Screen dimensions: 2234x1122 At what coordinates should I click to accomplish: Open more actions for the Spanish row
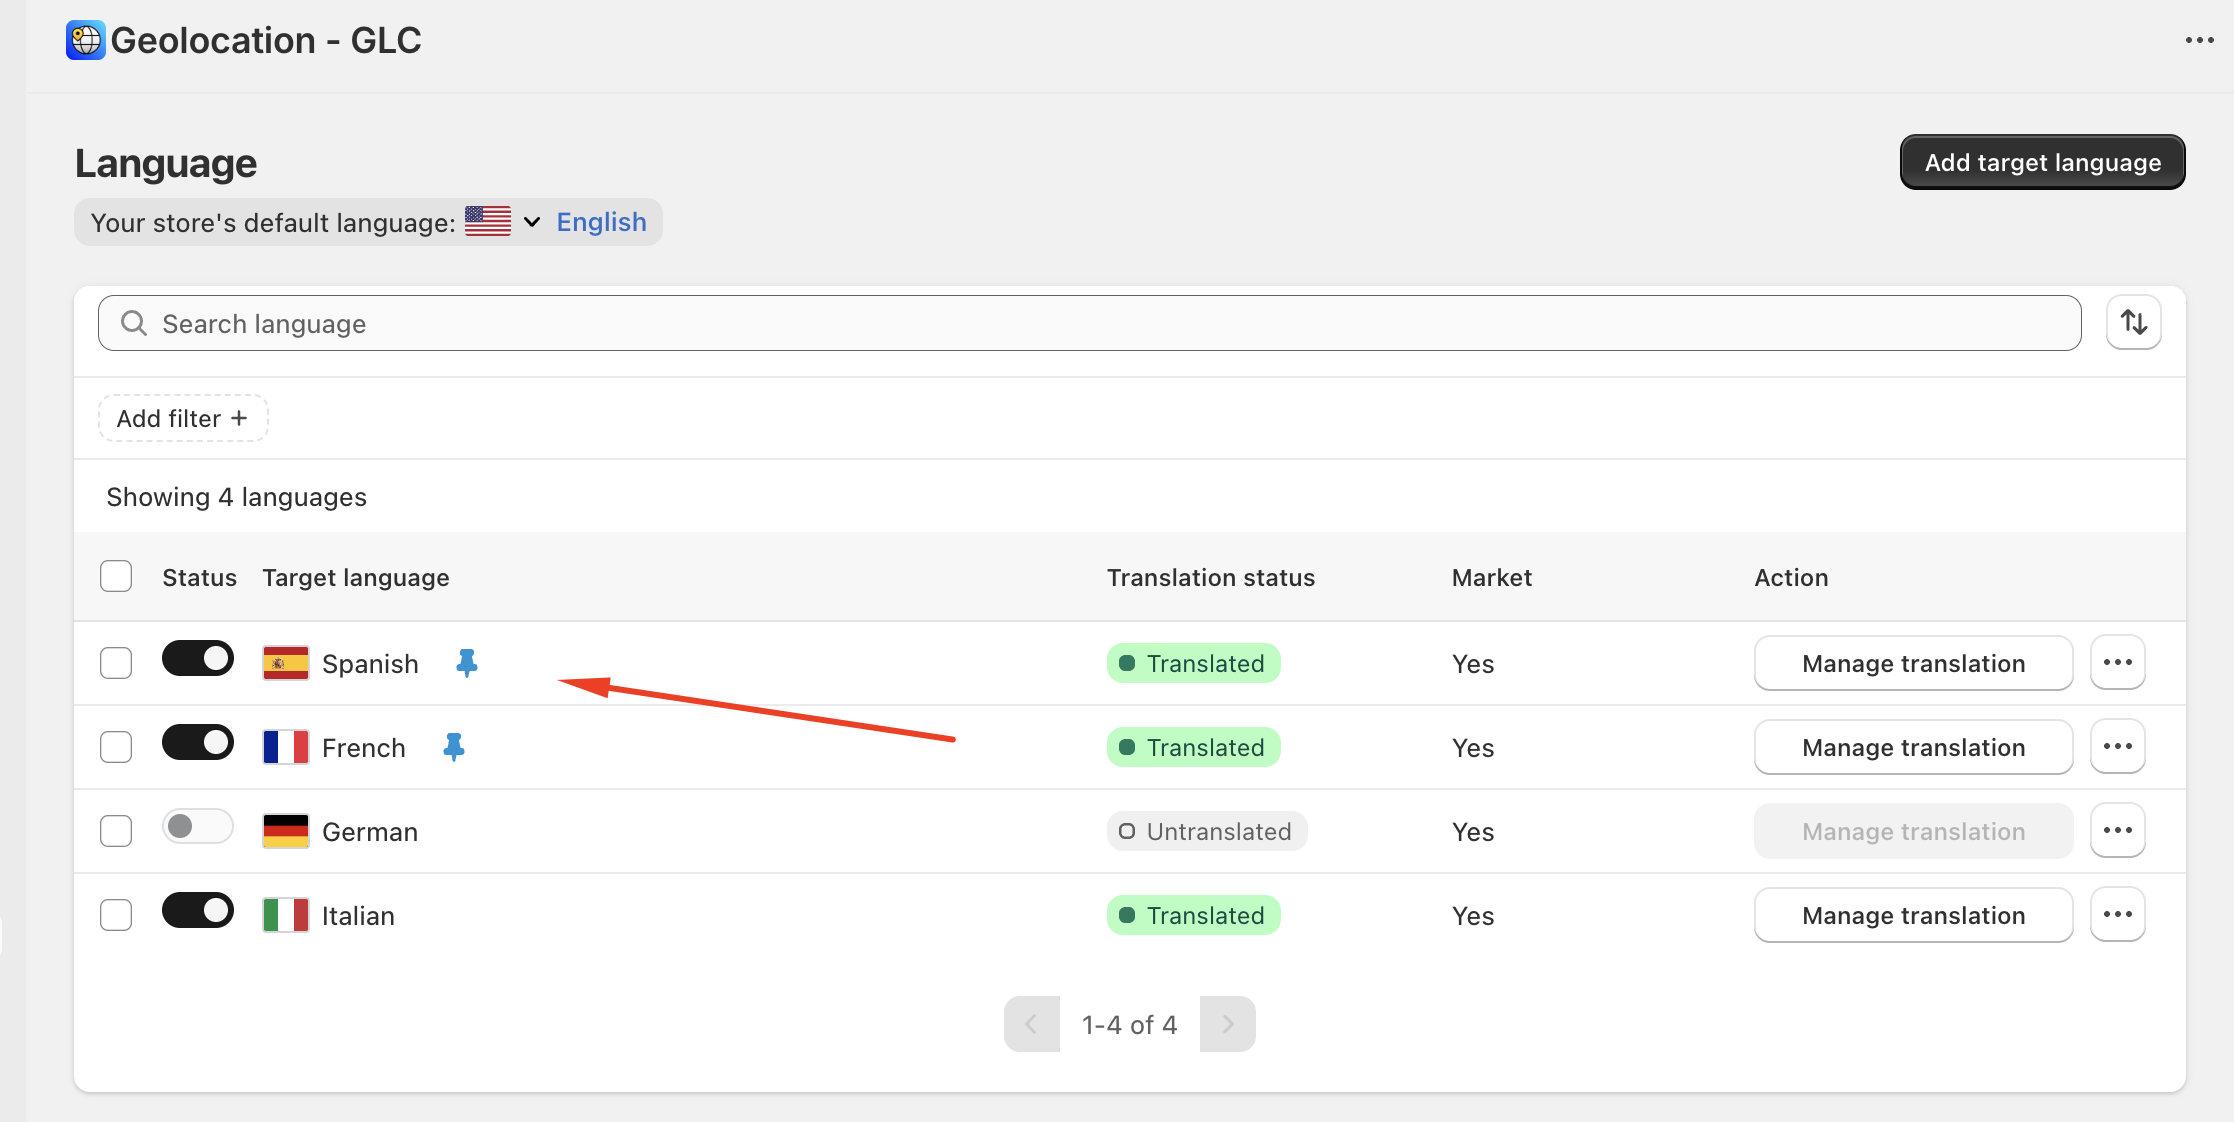(2117, 663)
